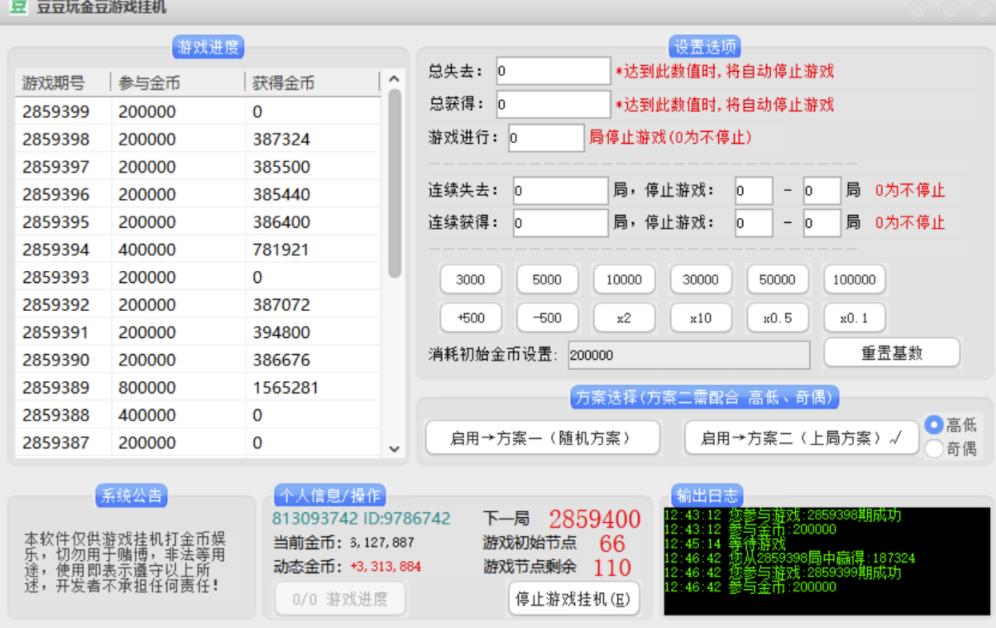This screenshot has width=996, height=628.
Task: Click the 总失去 input field
Action: click(552, 71)
